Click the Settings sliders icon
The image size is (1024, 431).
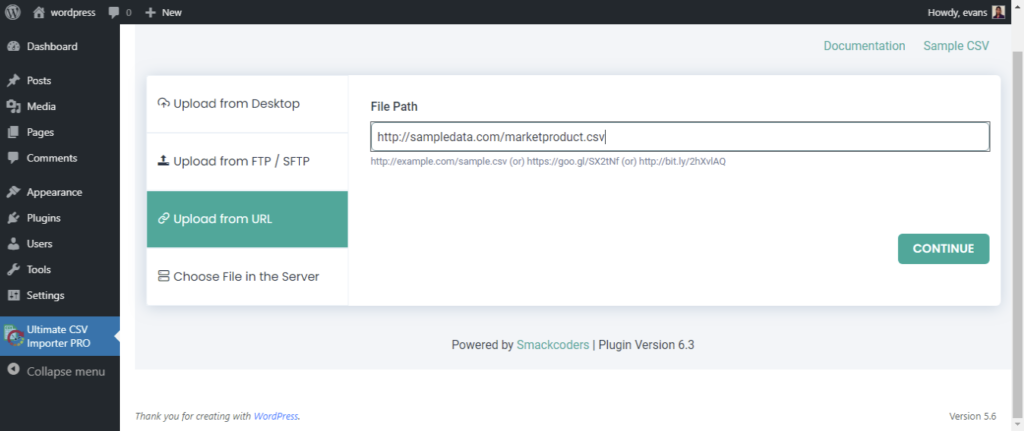coord(13,295)
